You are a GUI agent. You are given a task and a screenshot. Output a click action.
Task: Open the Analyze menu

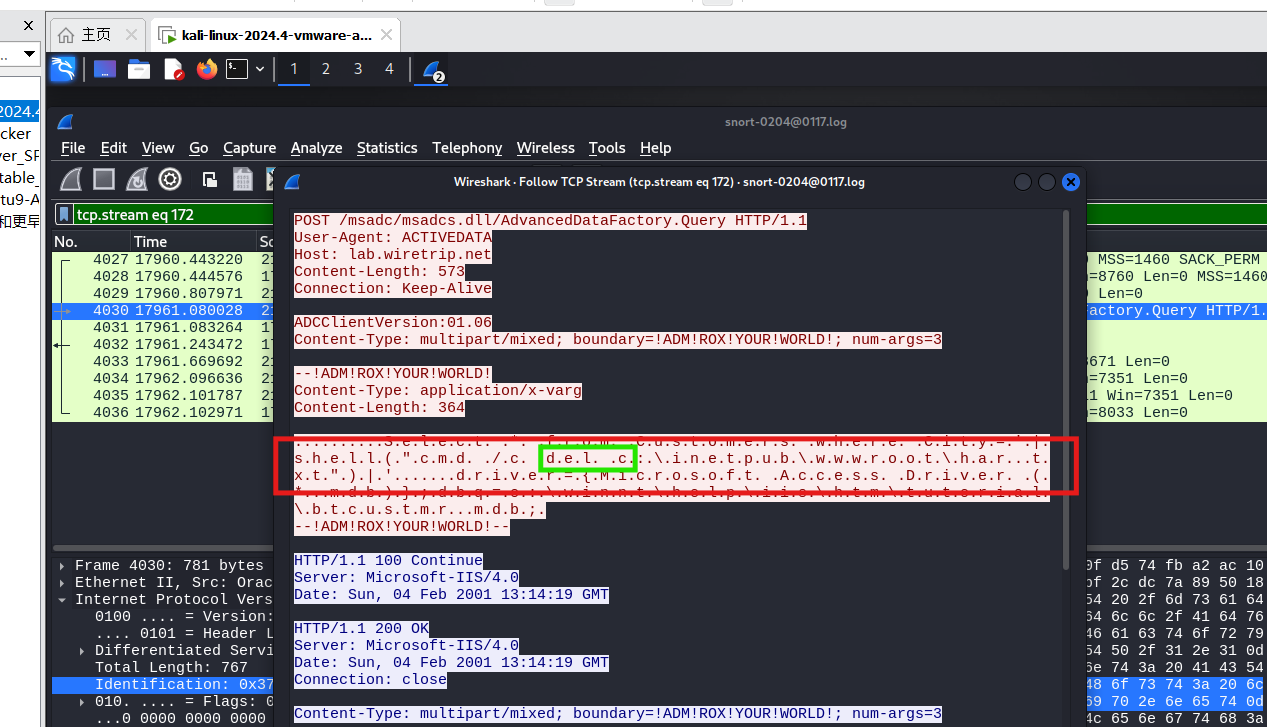coord(316,148)
